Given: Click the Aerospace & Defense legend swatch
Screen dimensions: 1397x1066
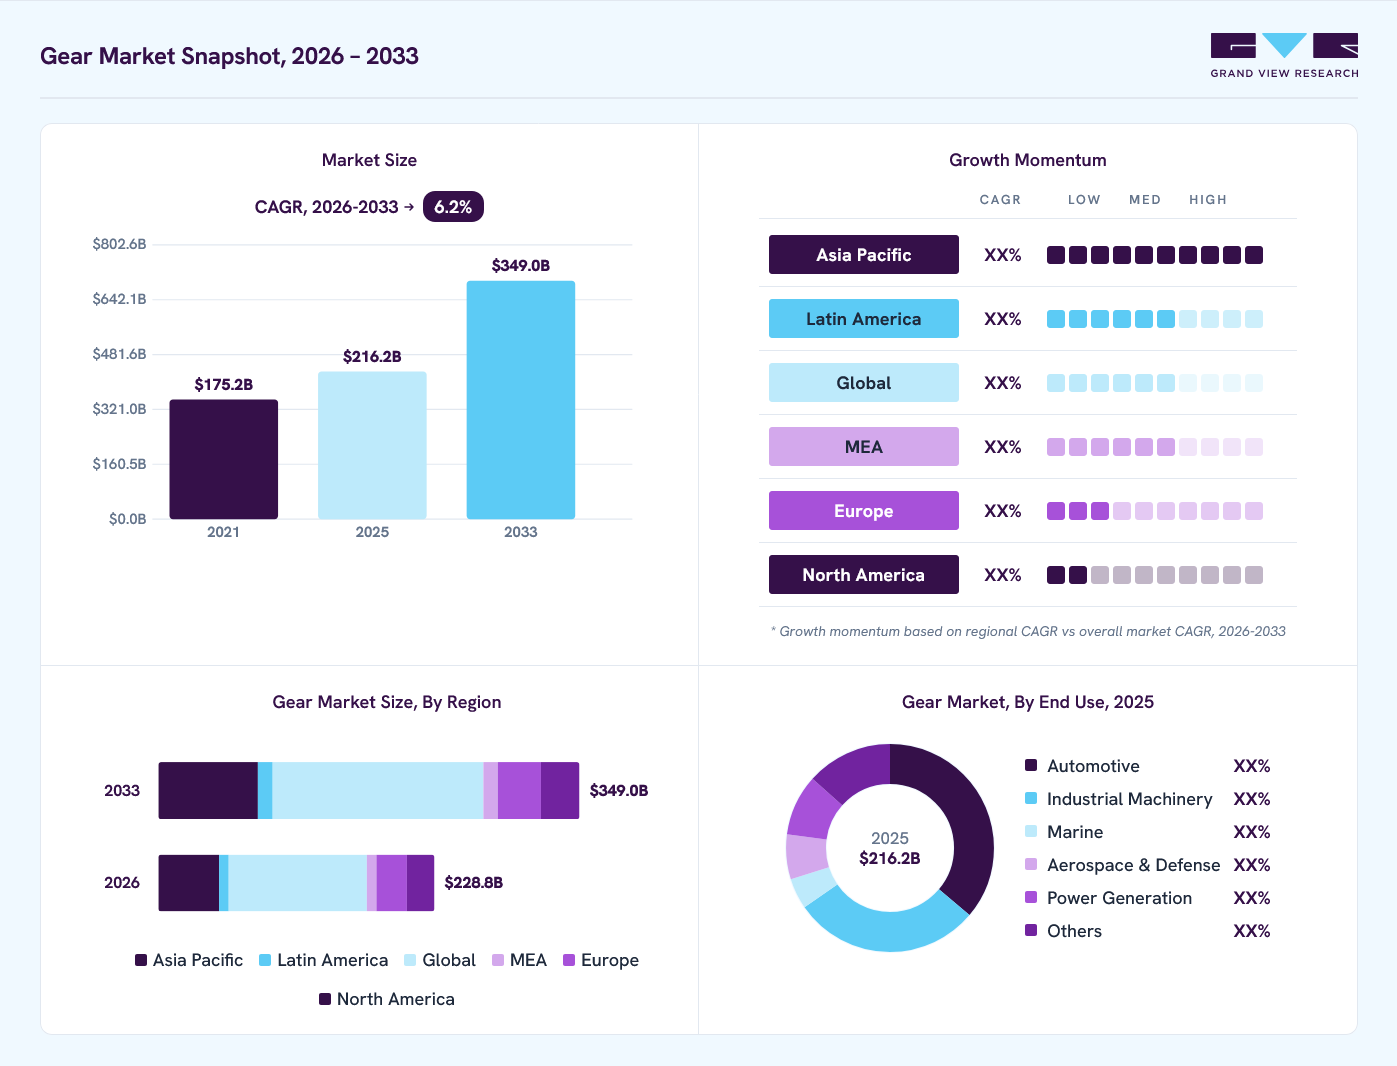Looking at the screenshot, I should coord(1031,864).
